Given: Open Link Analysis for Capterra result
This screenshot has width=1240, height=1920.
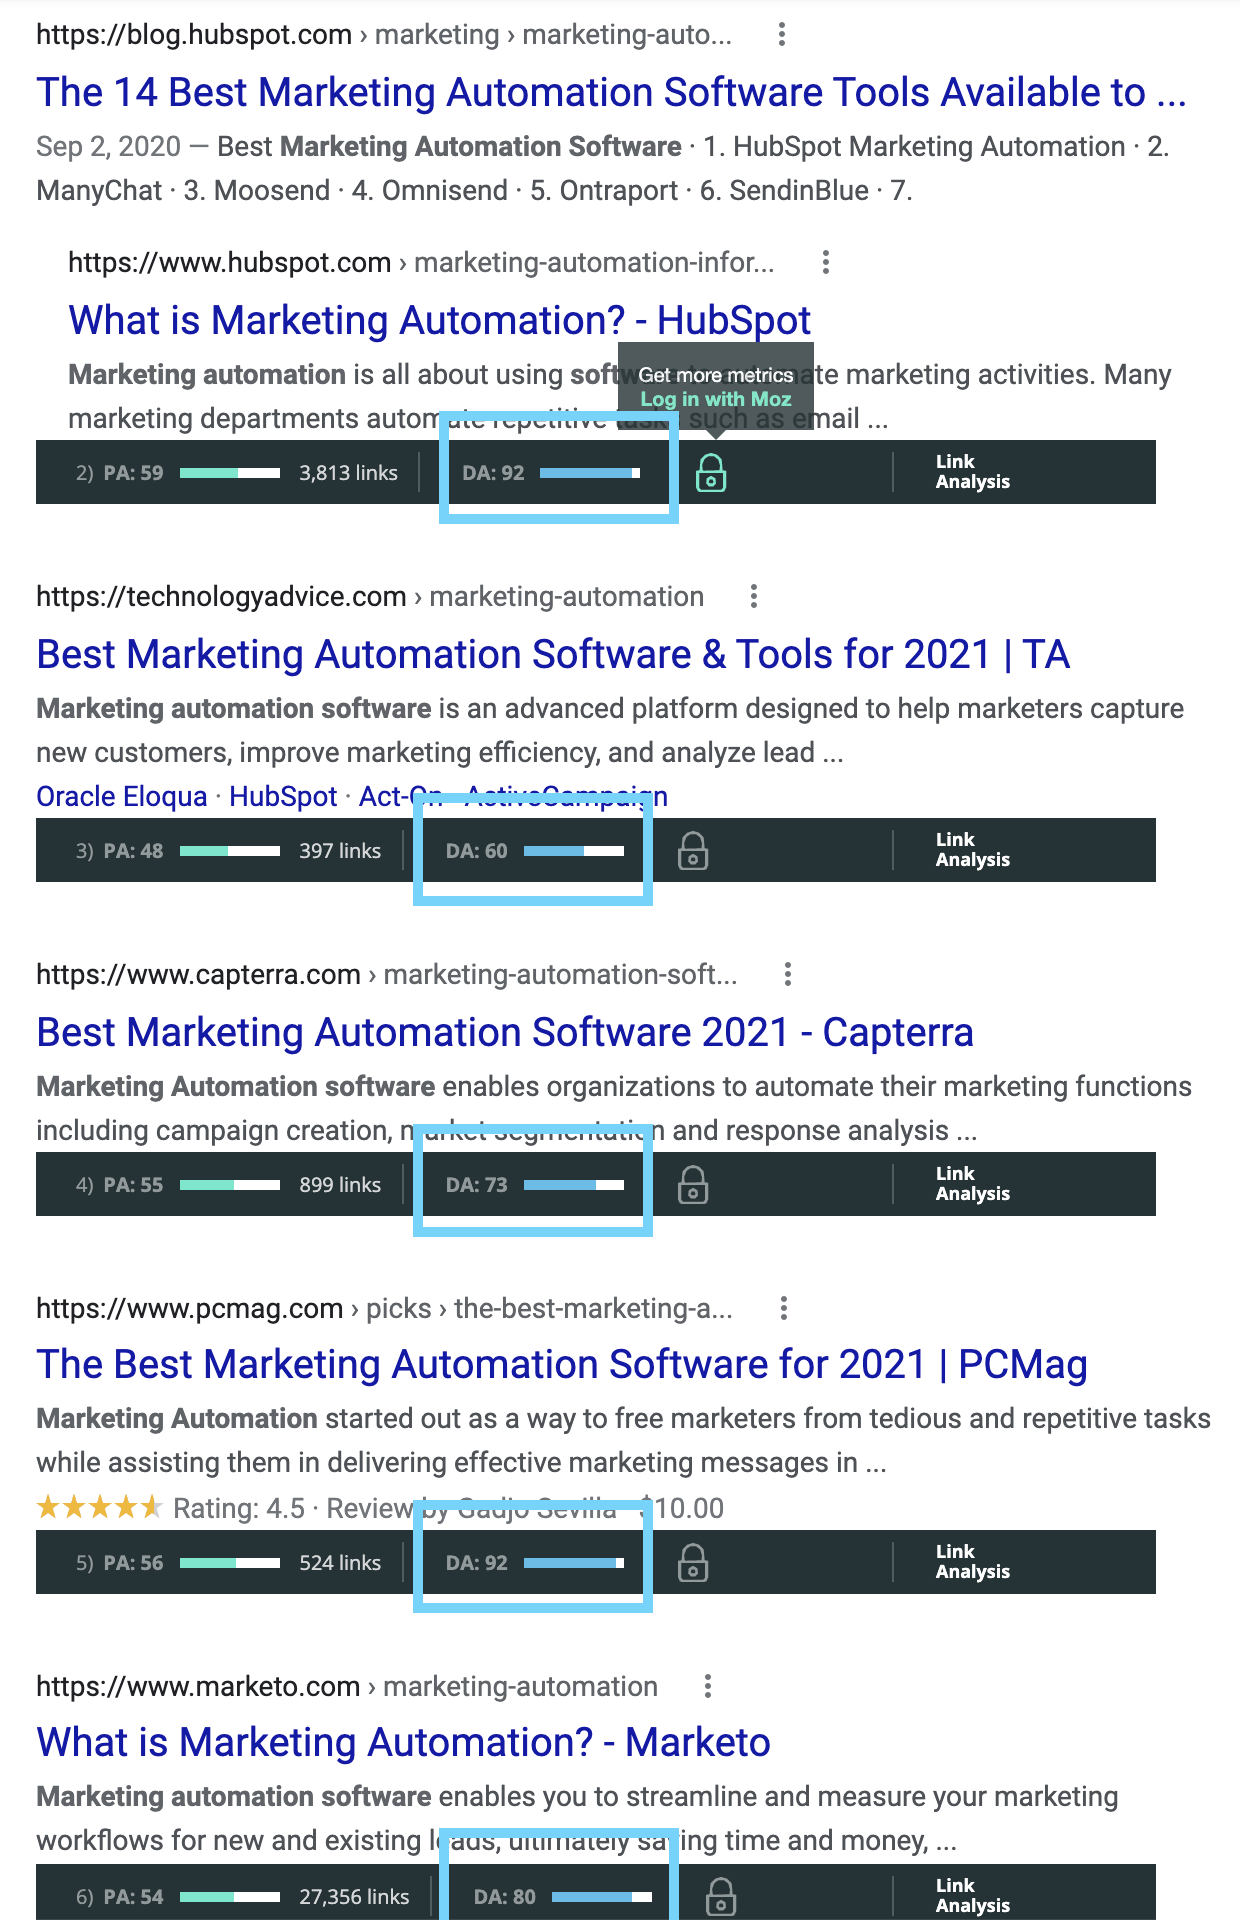Looking at the screenshot, I should pos(973,1184).
